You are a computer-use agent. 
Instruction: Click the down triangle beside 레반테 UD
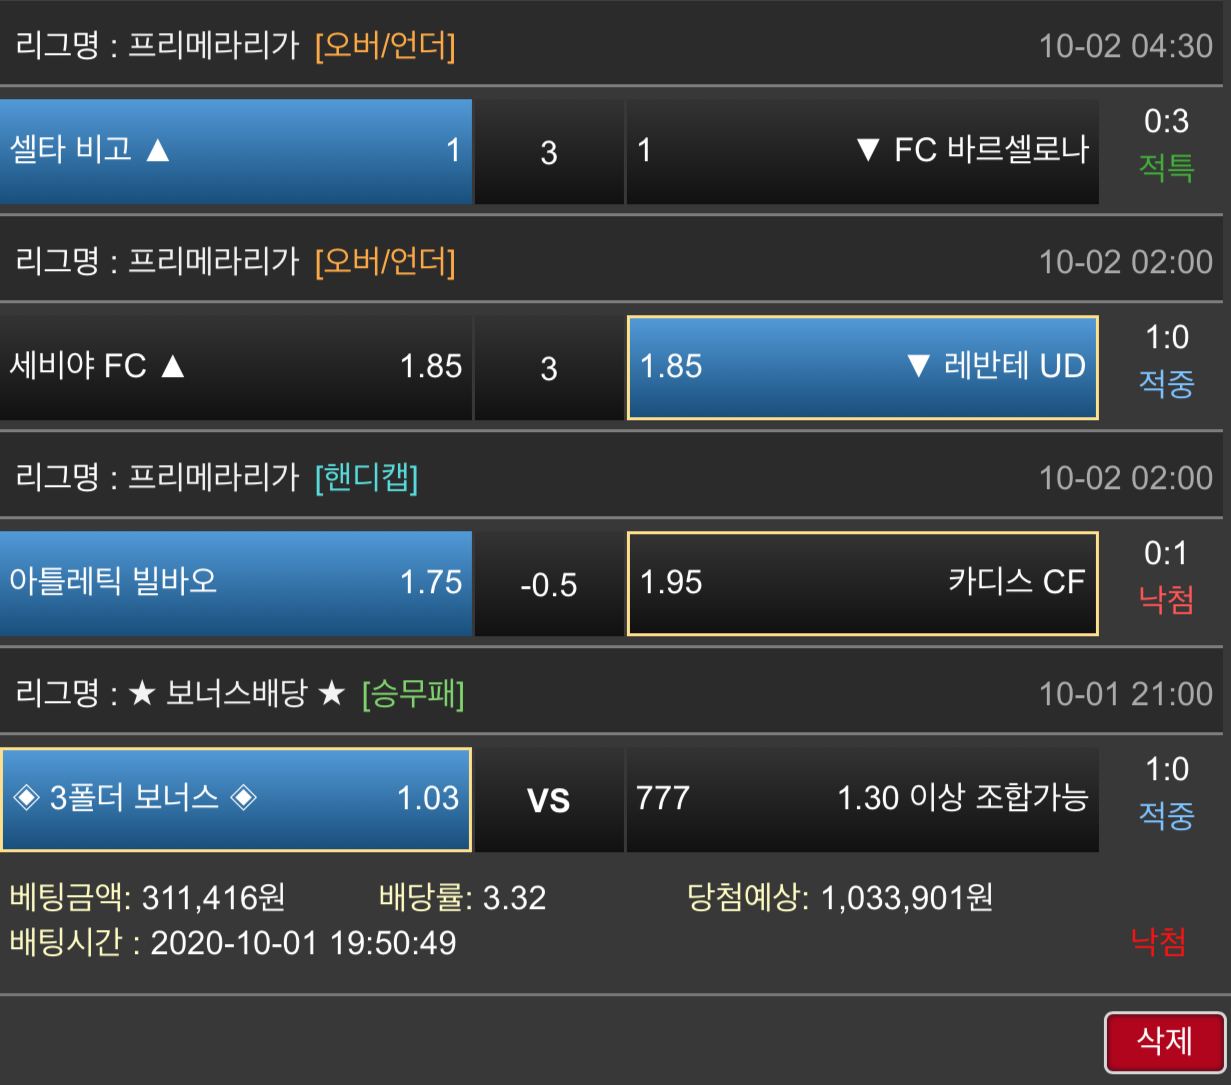pyautogui.click(x=918, y=367)
